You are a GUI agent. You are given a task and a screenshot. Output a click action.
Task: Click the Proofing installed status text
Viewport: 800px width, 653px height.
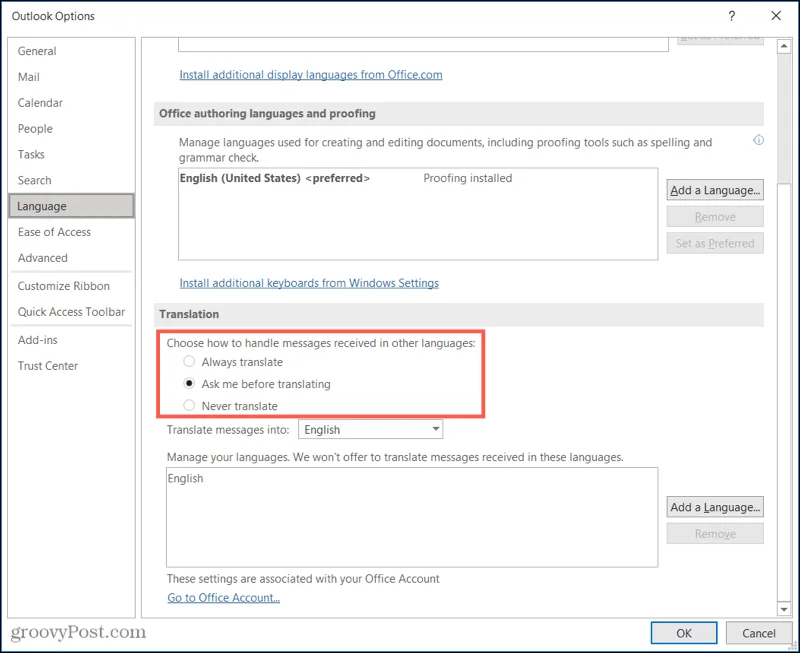pos(467,178)
